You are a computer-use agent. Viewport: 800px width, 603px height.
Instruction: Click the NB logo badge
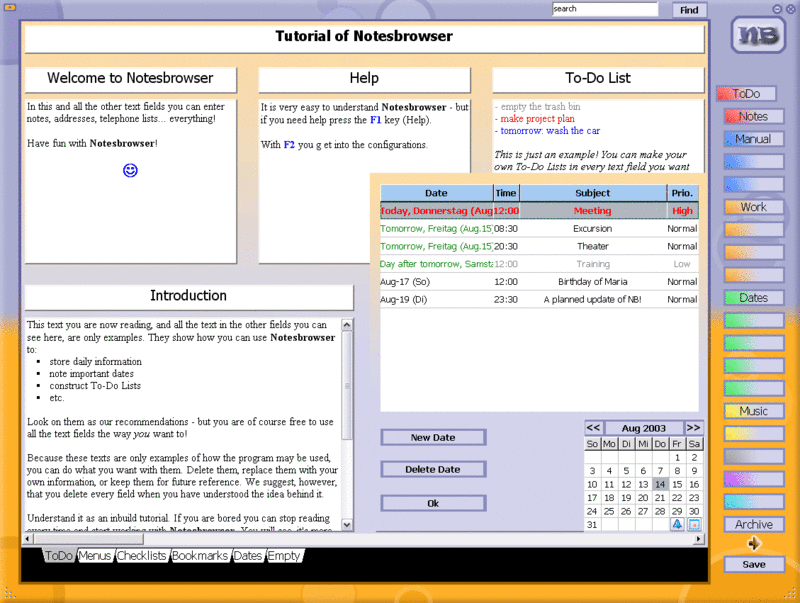[x=758, y=35]
